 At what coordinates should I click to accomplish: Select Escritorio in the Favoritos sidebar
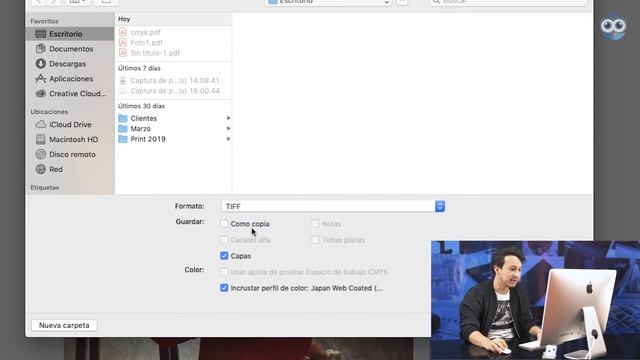point(70,34)
